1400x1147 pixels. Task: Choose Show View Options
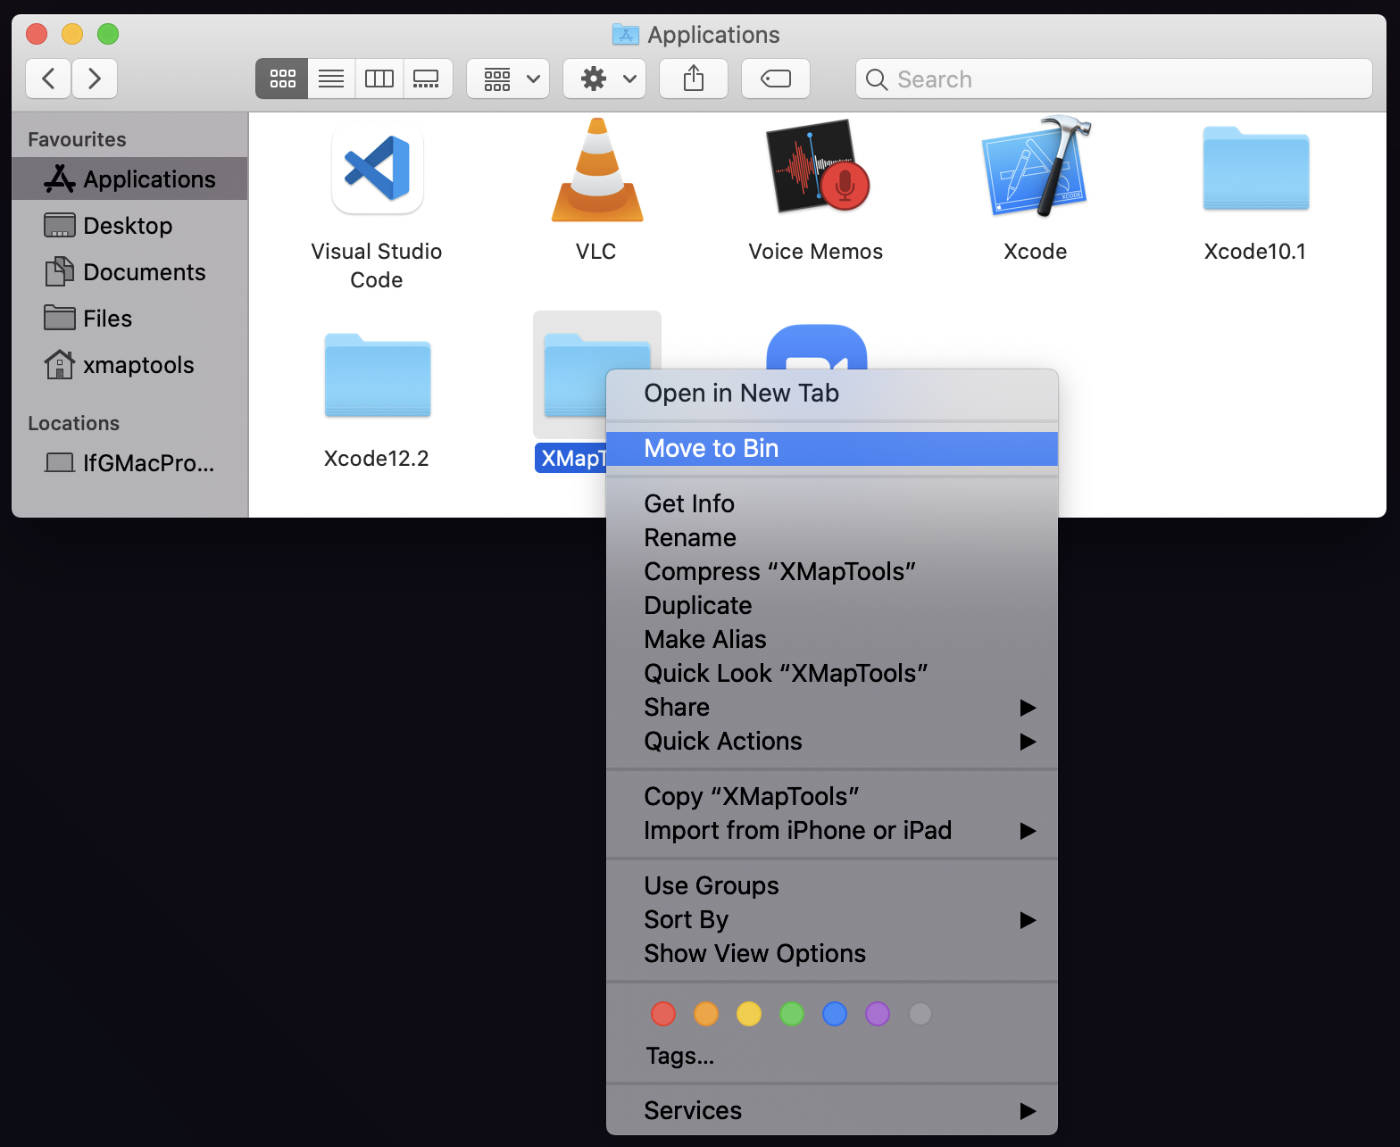[x=832, y=953]
